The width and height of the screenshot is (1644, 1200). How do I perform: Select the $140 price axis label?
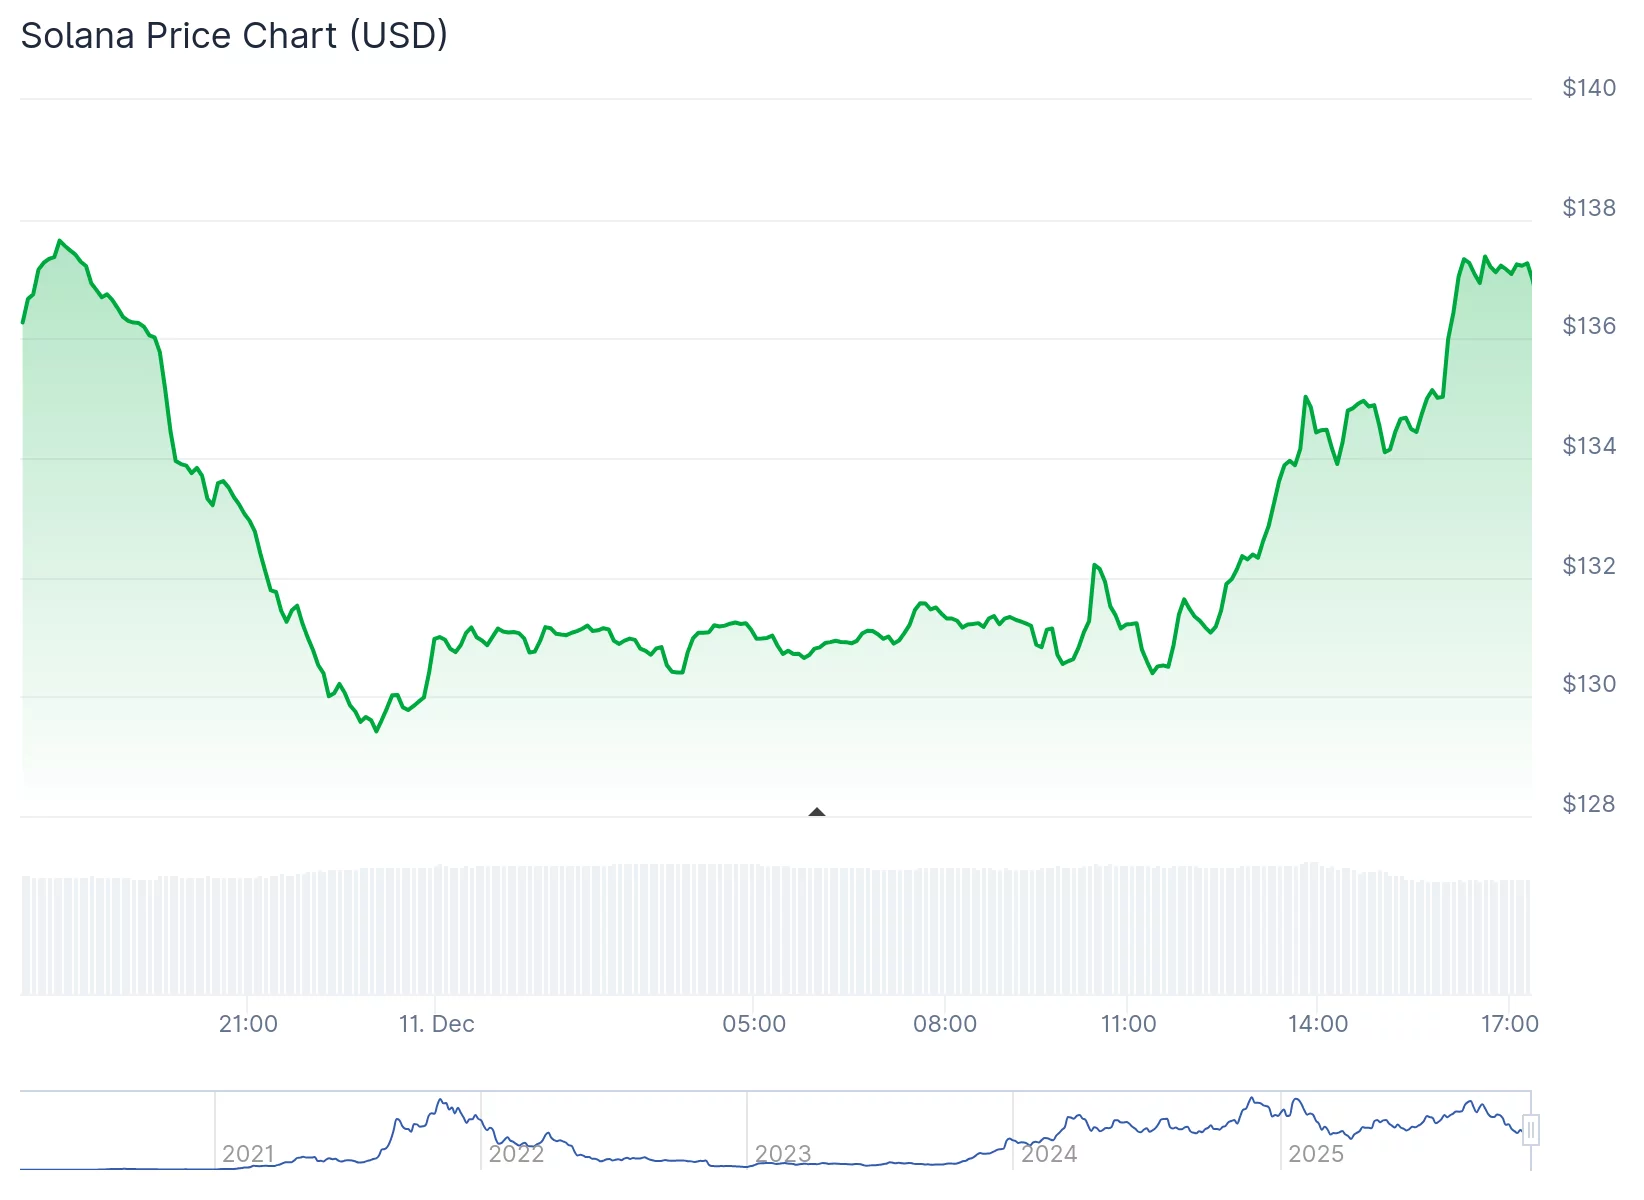pos(1589,88)
